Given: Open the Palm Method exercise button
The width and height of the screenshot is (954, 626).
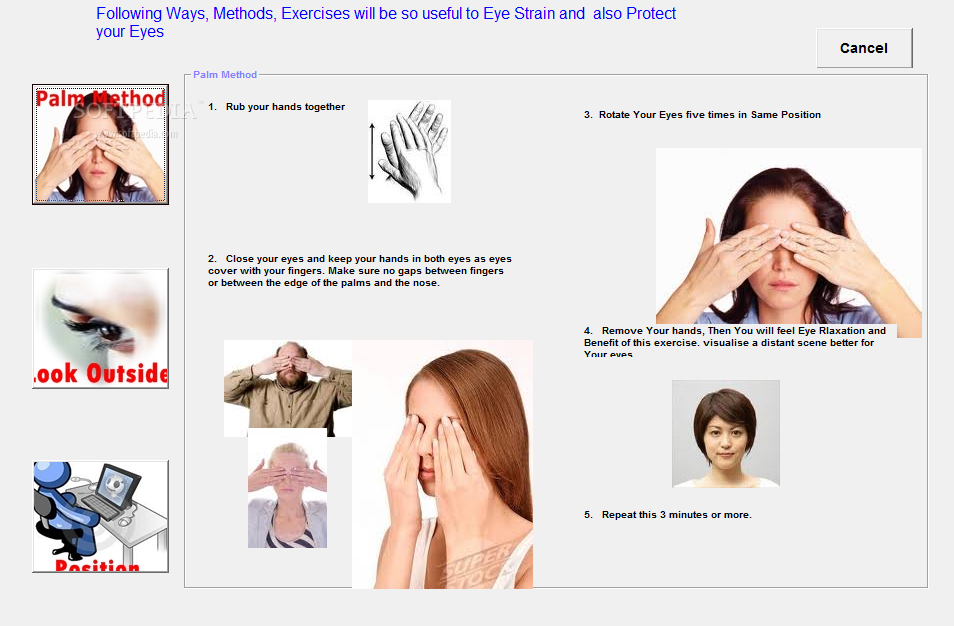Looking at the screenshot, I should pyautogui.click(x=100, y=144).
